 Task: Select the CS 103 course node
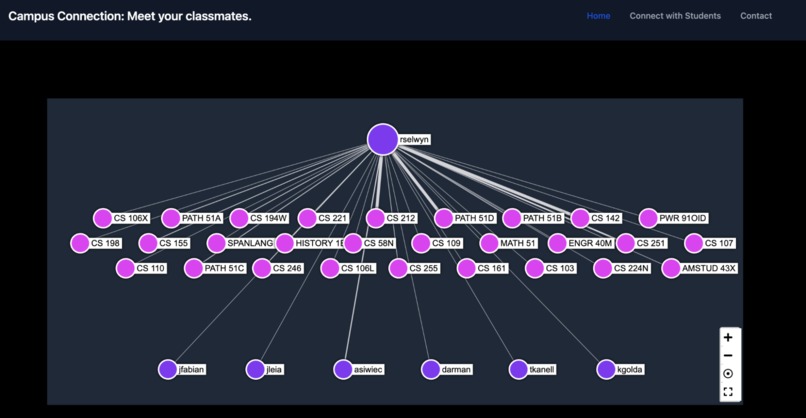pyautogui.click(x=535, y=268)
